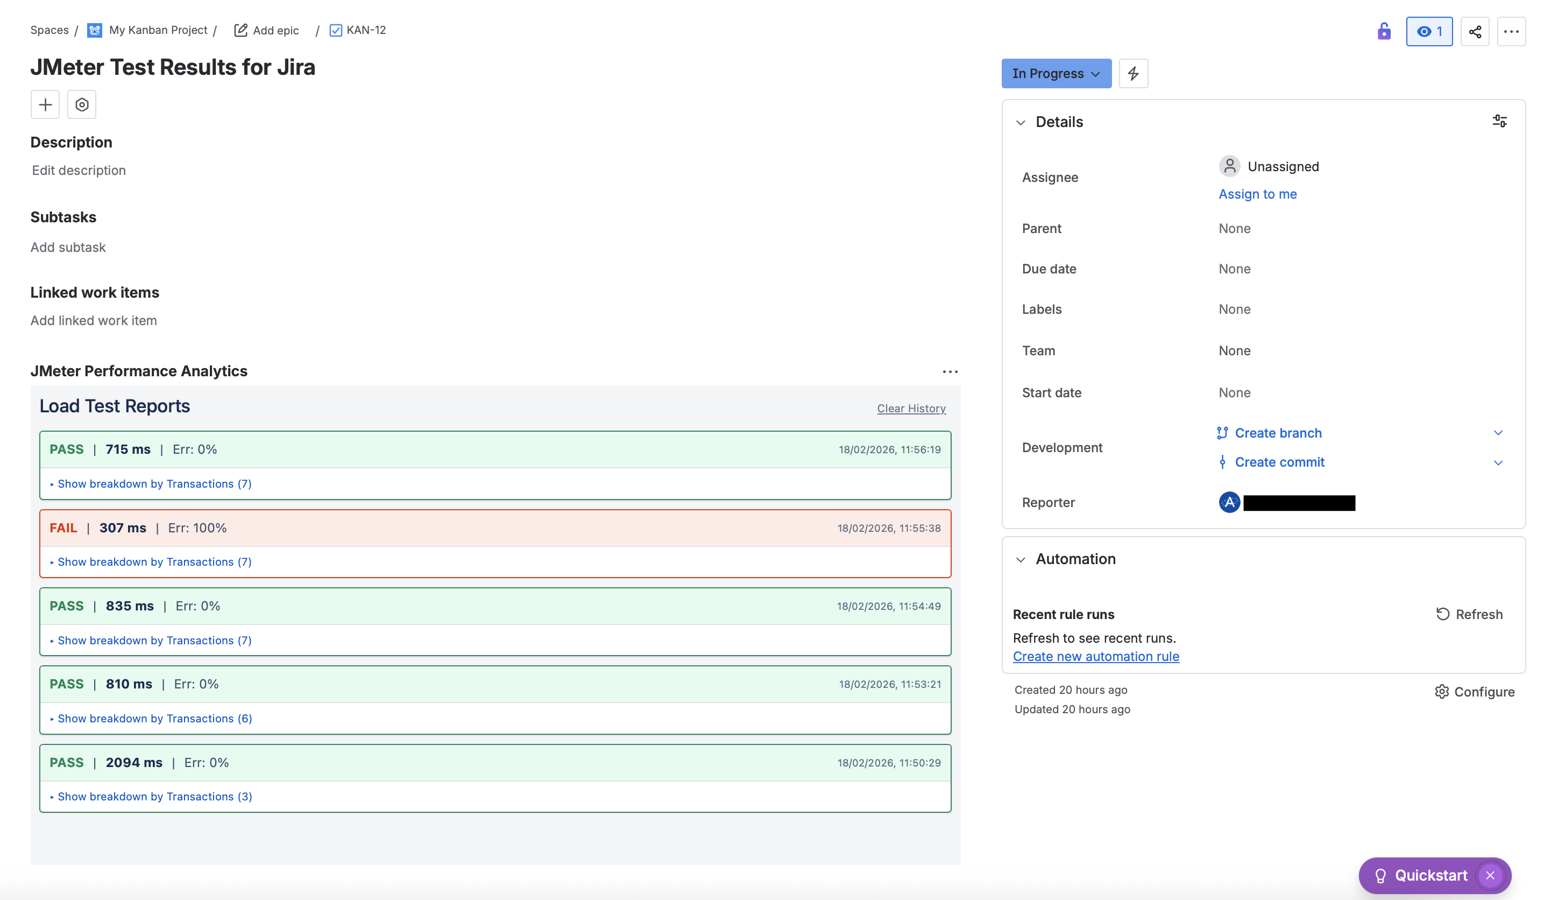Viewport: 1544px width, 900px height.
Task: Click the unlocked padlock icon
Action: point(1384,31)
